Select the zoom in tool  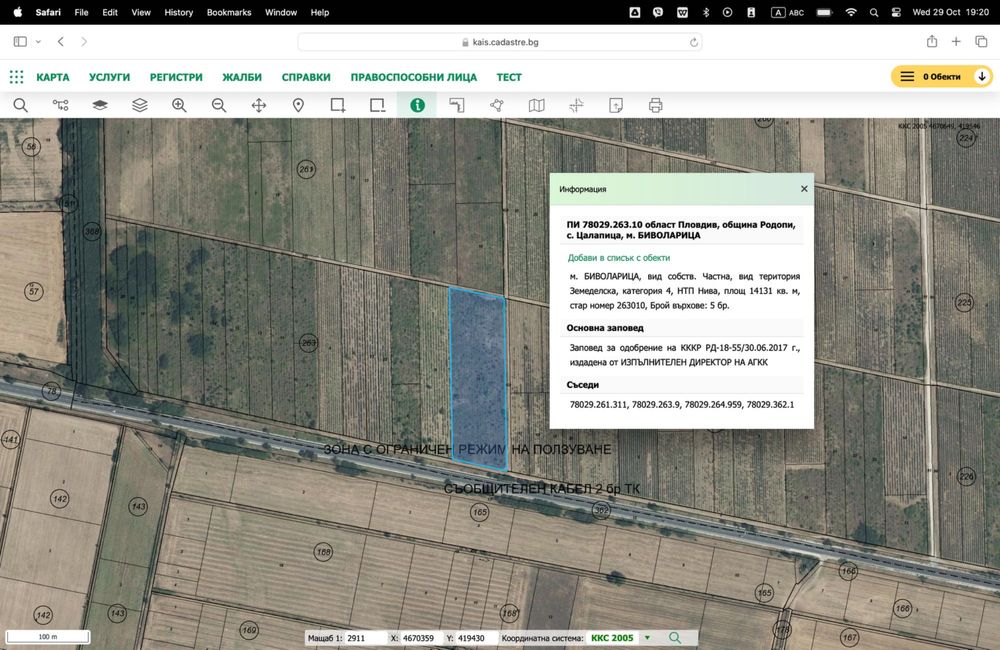[x=179, y=105]
